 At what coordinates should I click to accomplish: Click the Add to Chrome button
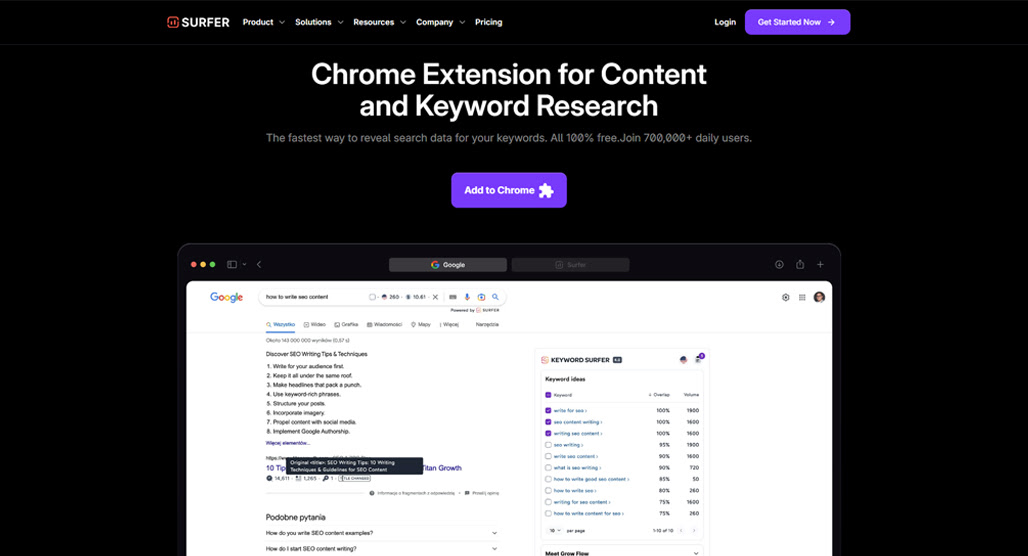point(509,190)
